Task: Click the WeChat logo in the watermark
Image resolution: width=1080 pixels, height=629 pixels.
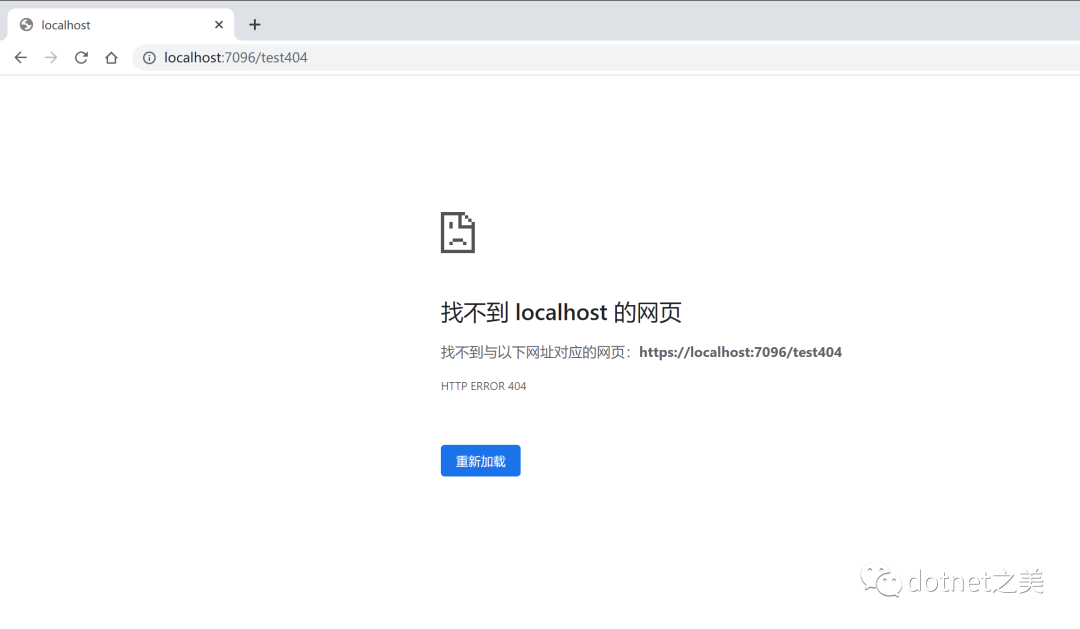Action: (883, 581)
